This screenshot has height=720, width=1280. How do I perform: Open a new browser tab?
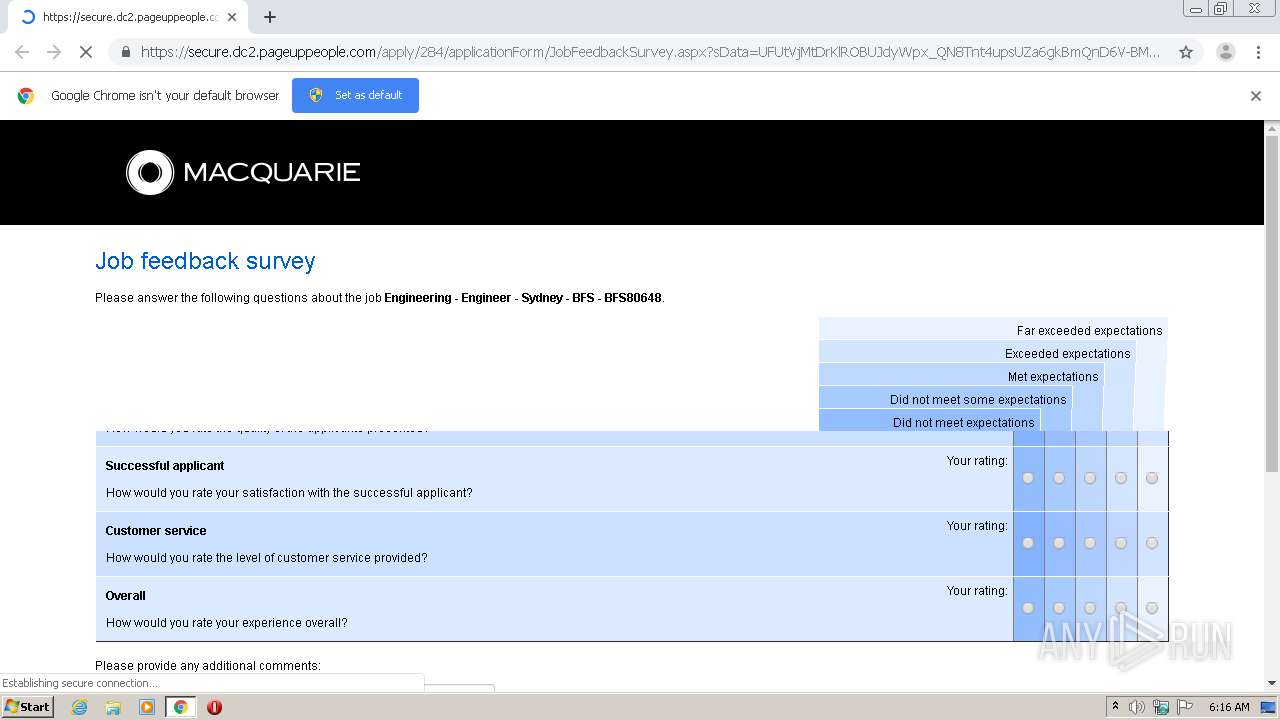(x=270, y=17)
